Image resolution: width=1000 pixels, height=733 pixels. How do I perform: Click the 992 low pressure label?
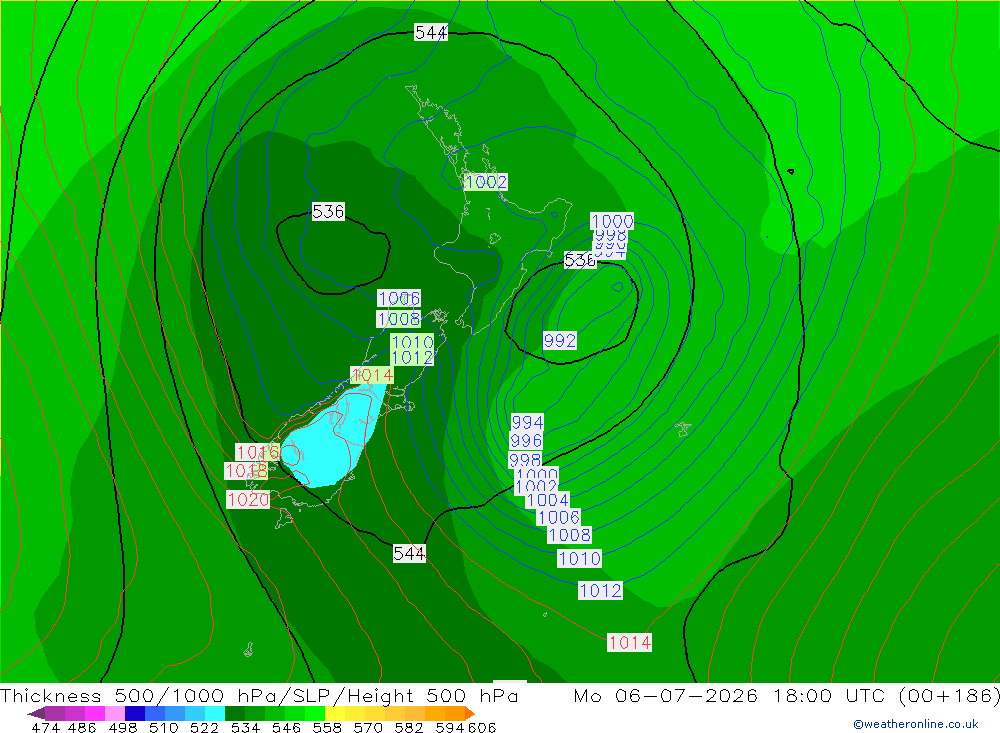(559, 341)
